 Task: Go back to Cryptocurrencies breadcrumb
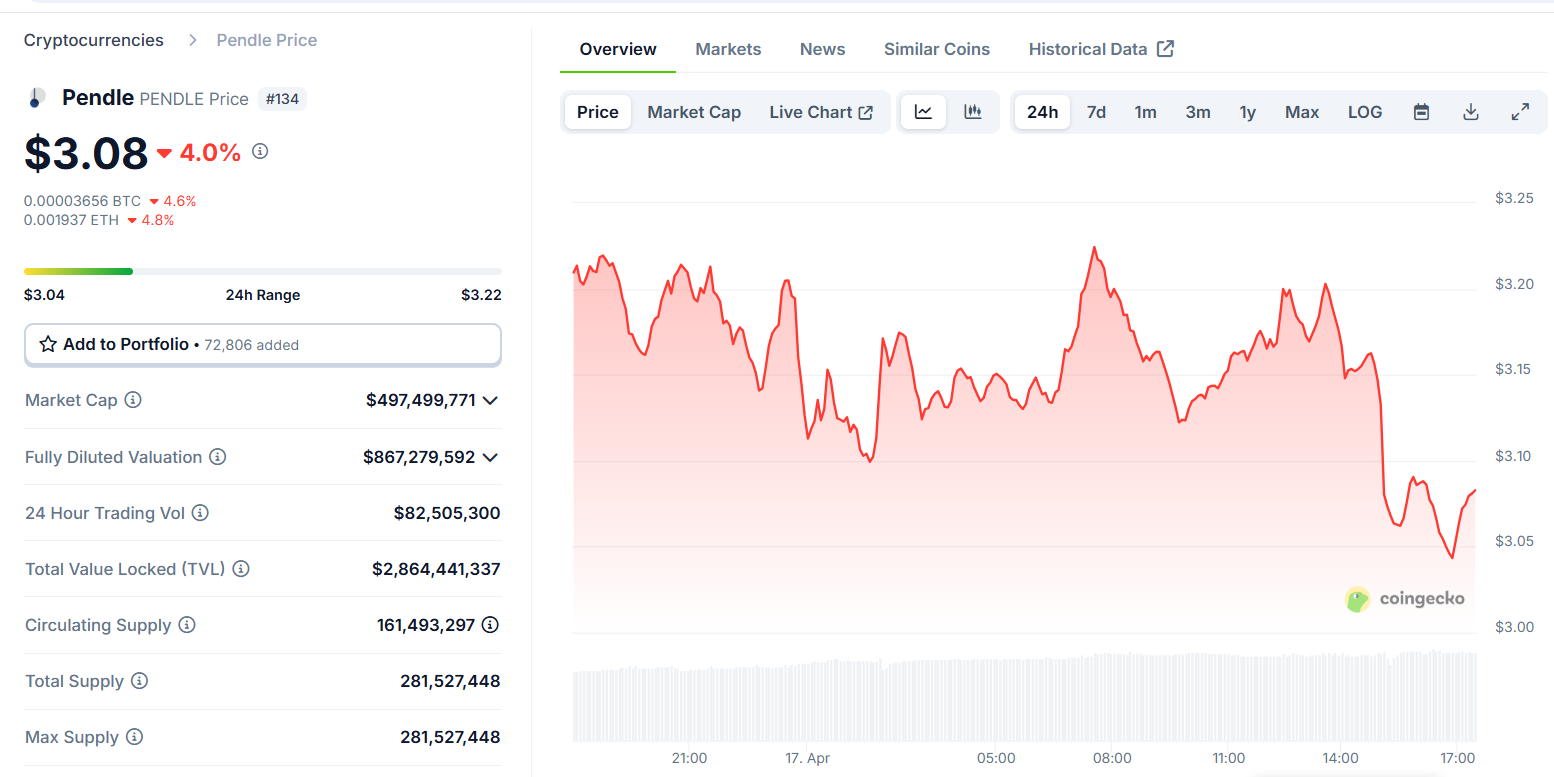pyautogui.click(x=93, y=39)
